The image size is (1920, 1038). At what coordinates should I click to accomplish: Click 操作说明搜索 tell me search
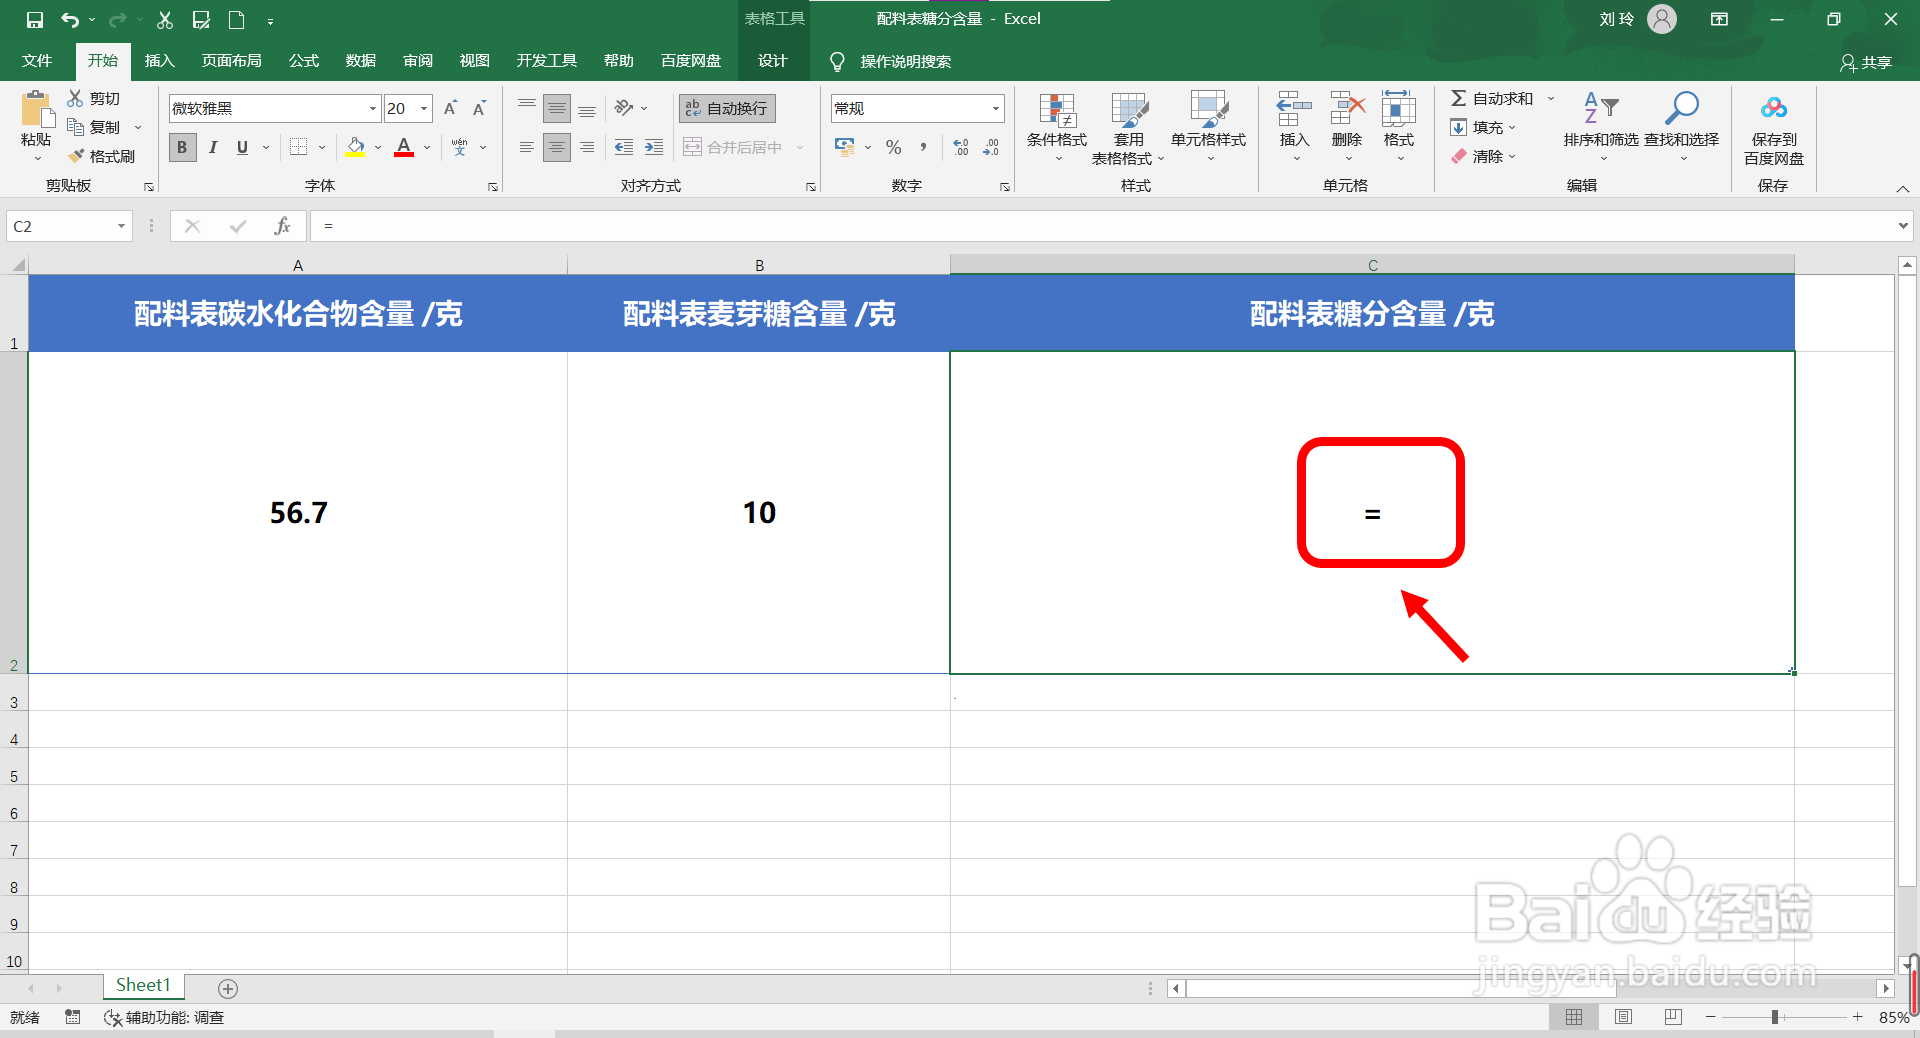[x=906, y=62]
